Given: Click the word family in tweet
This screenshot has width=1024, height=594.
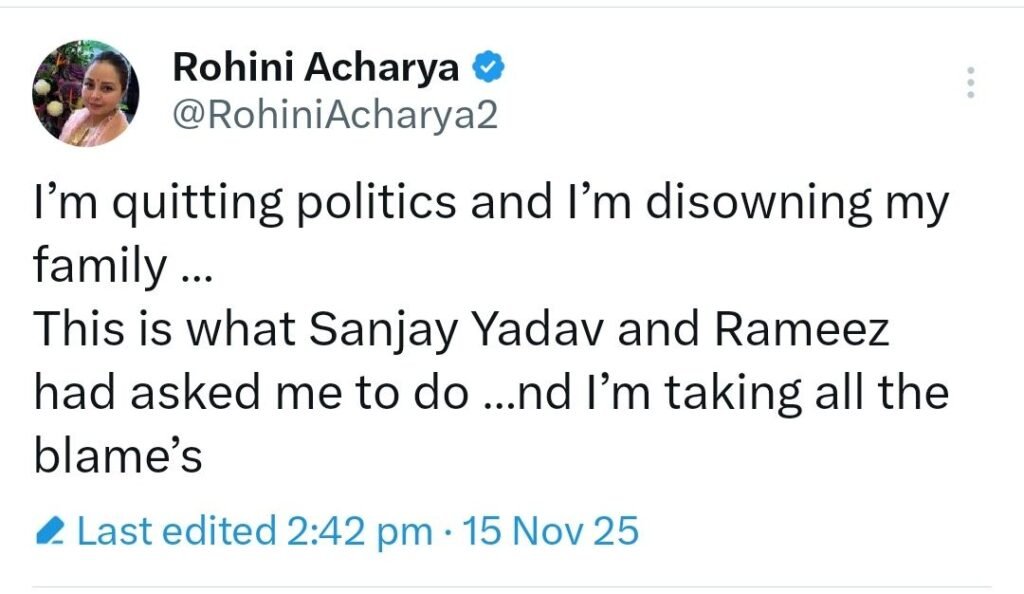Looking at the screenshot, I should click(98, 269).
